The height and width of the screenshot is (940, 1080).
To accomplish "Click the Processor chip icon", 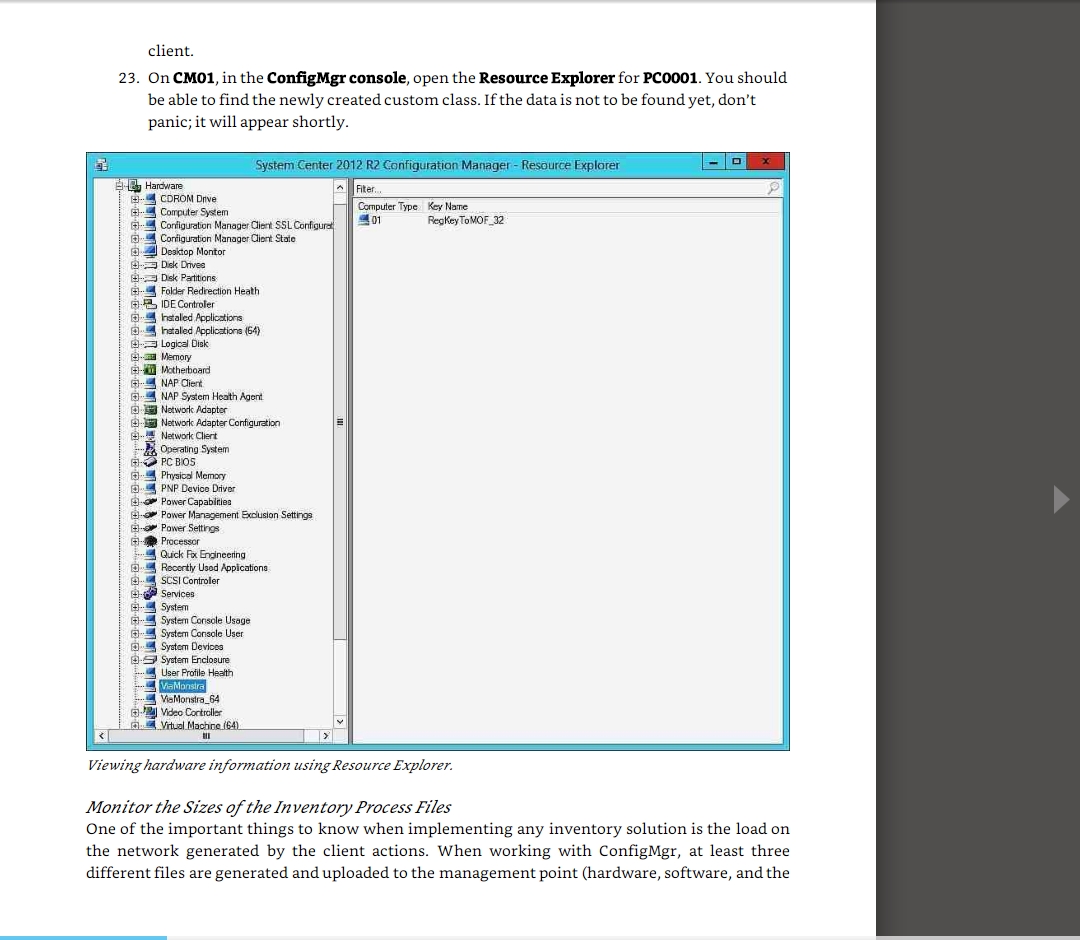I will (x=151, y=541).
